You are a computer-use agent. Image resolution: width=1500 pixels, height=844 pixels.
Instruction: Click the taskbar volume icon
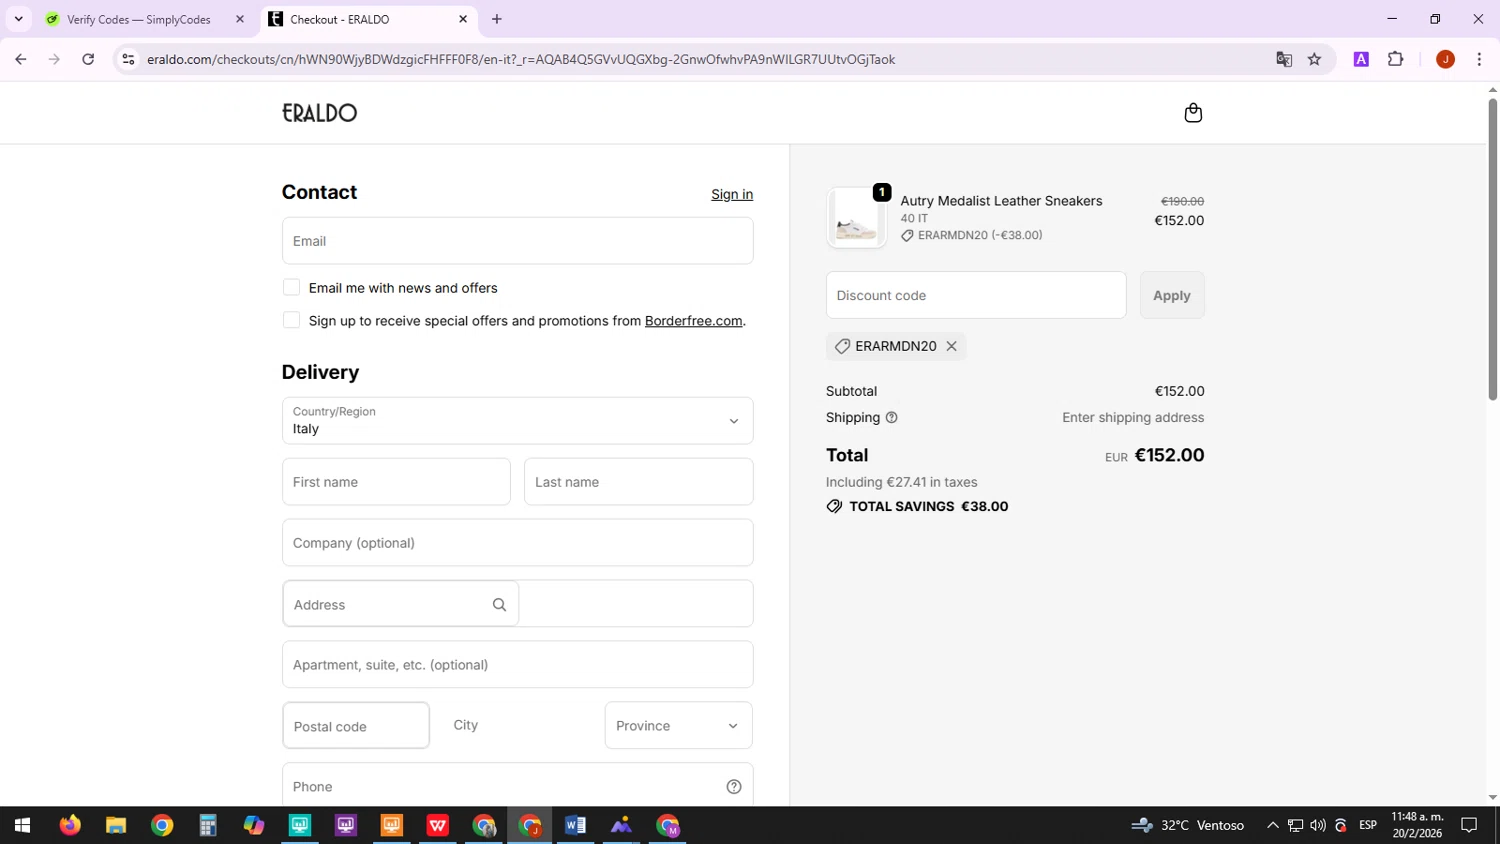(x=1318, y=826)
